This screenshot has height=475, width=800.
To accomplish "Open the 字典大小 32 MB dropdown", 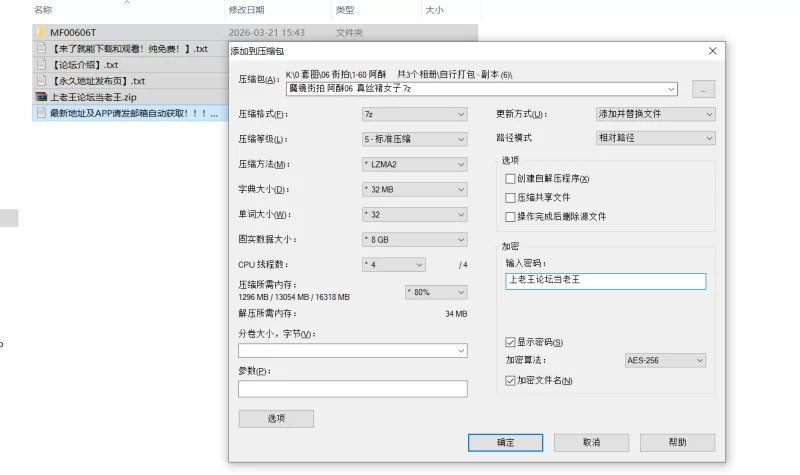I will click(415, 189).
